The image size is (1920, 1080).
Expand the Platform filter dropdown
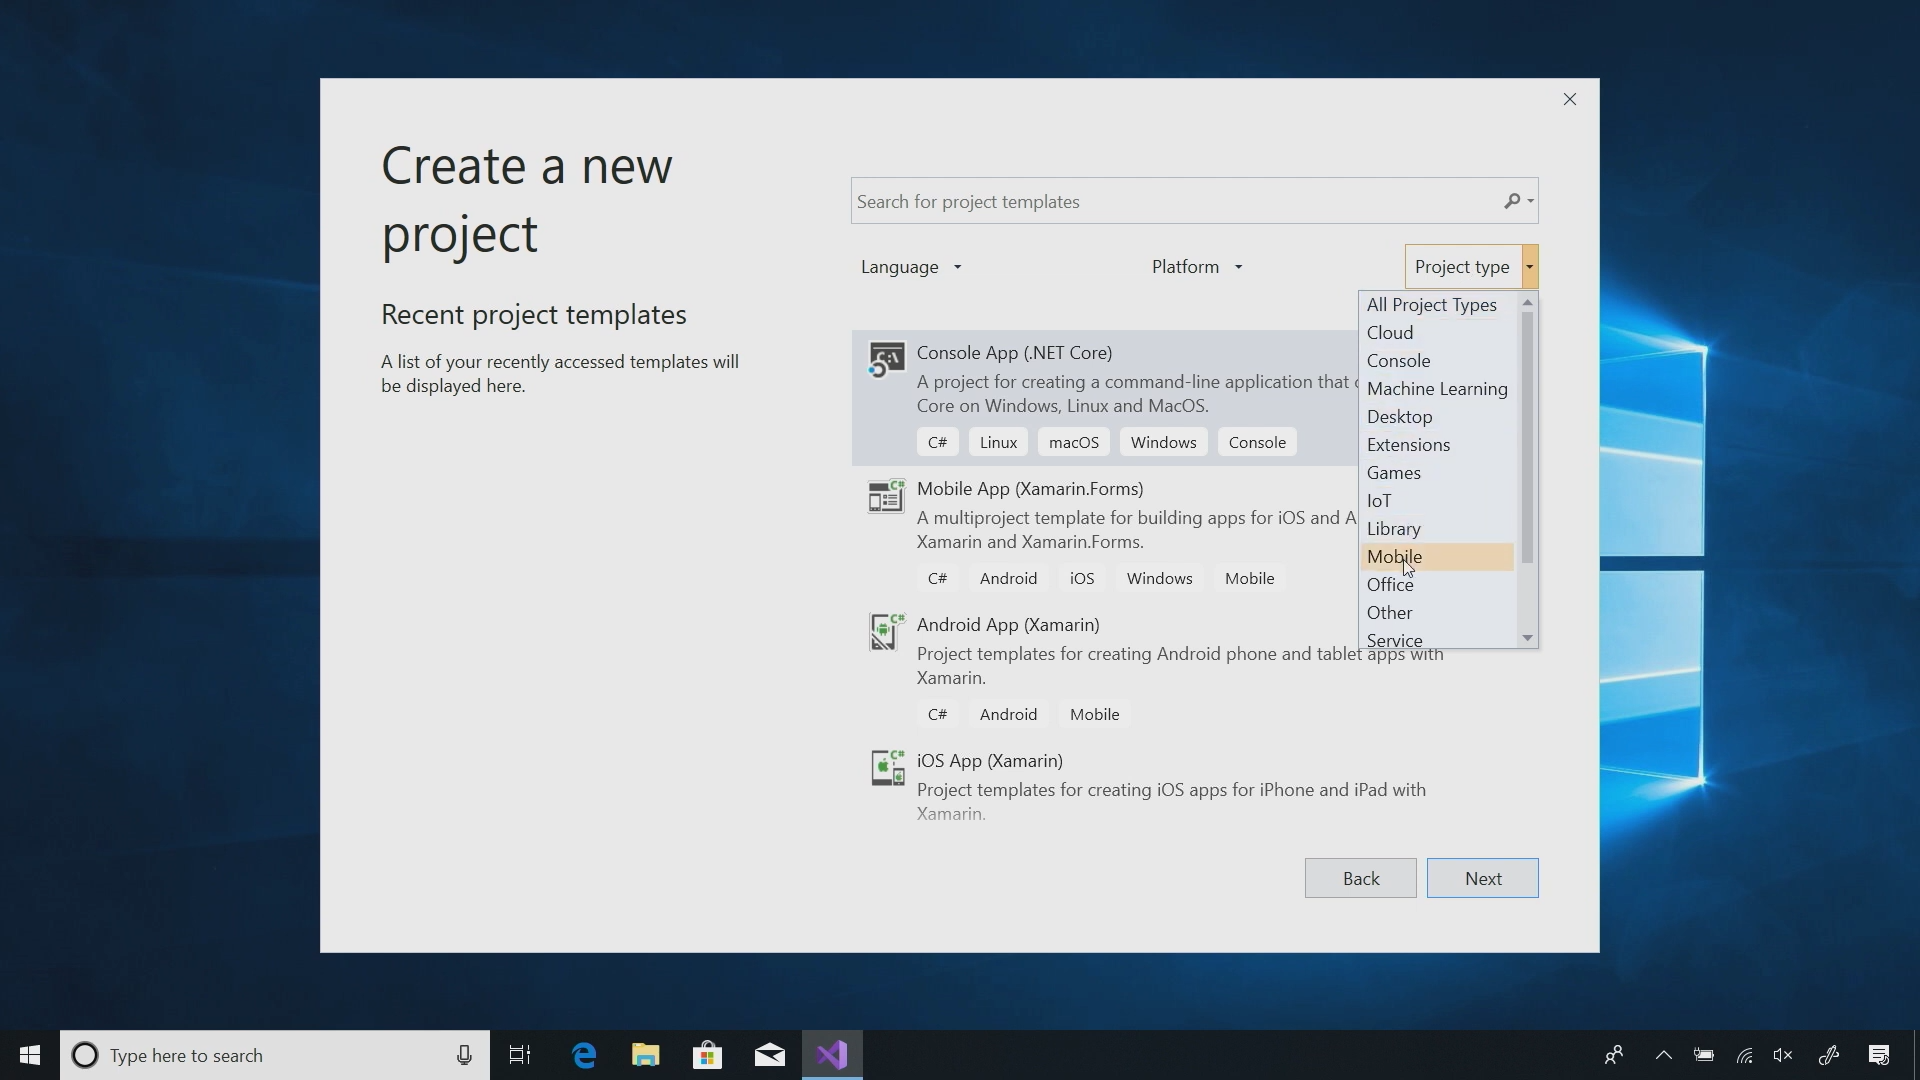coord(1196,267)
